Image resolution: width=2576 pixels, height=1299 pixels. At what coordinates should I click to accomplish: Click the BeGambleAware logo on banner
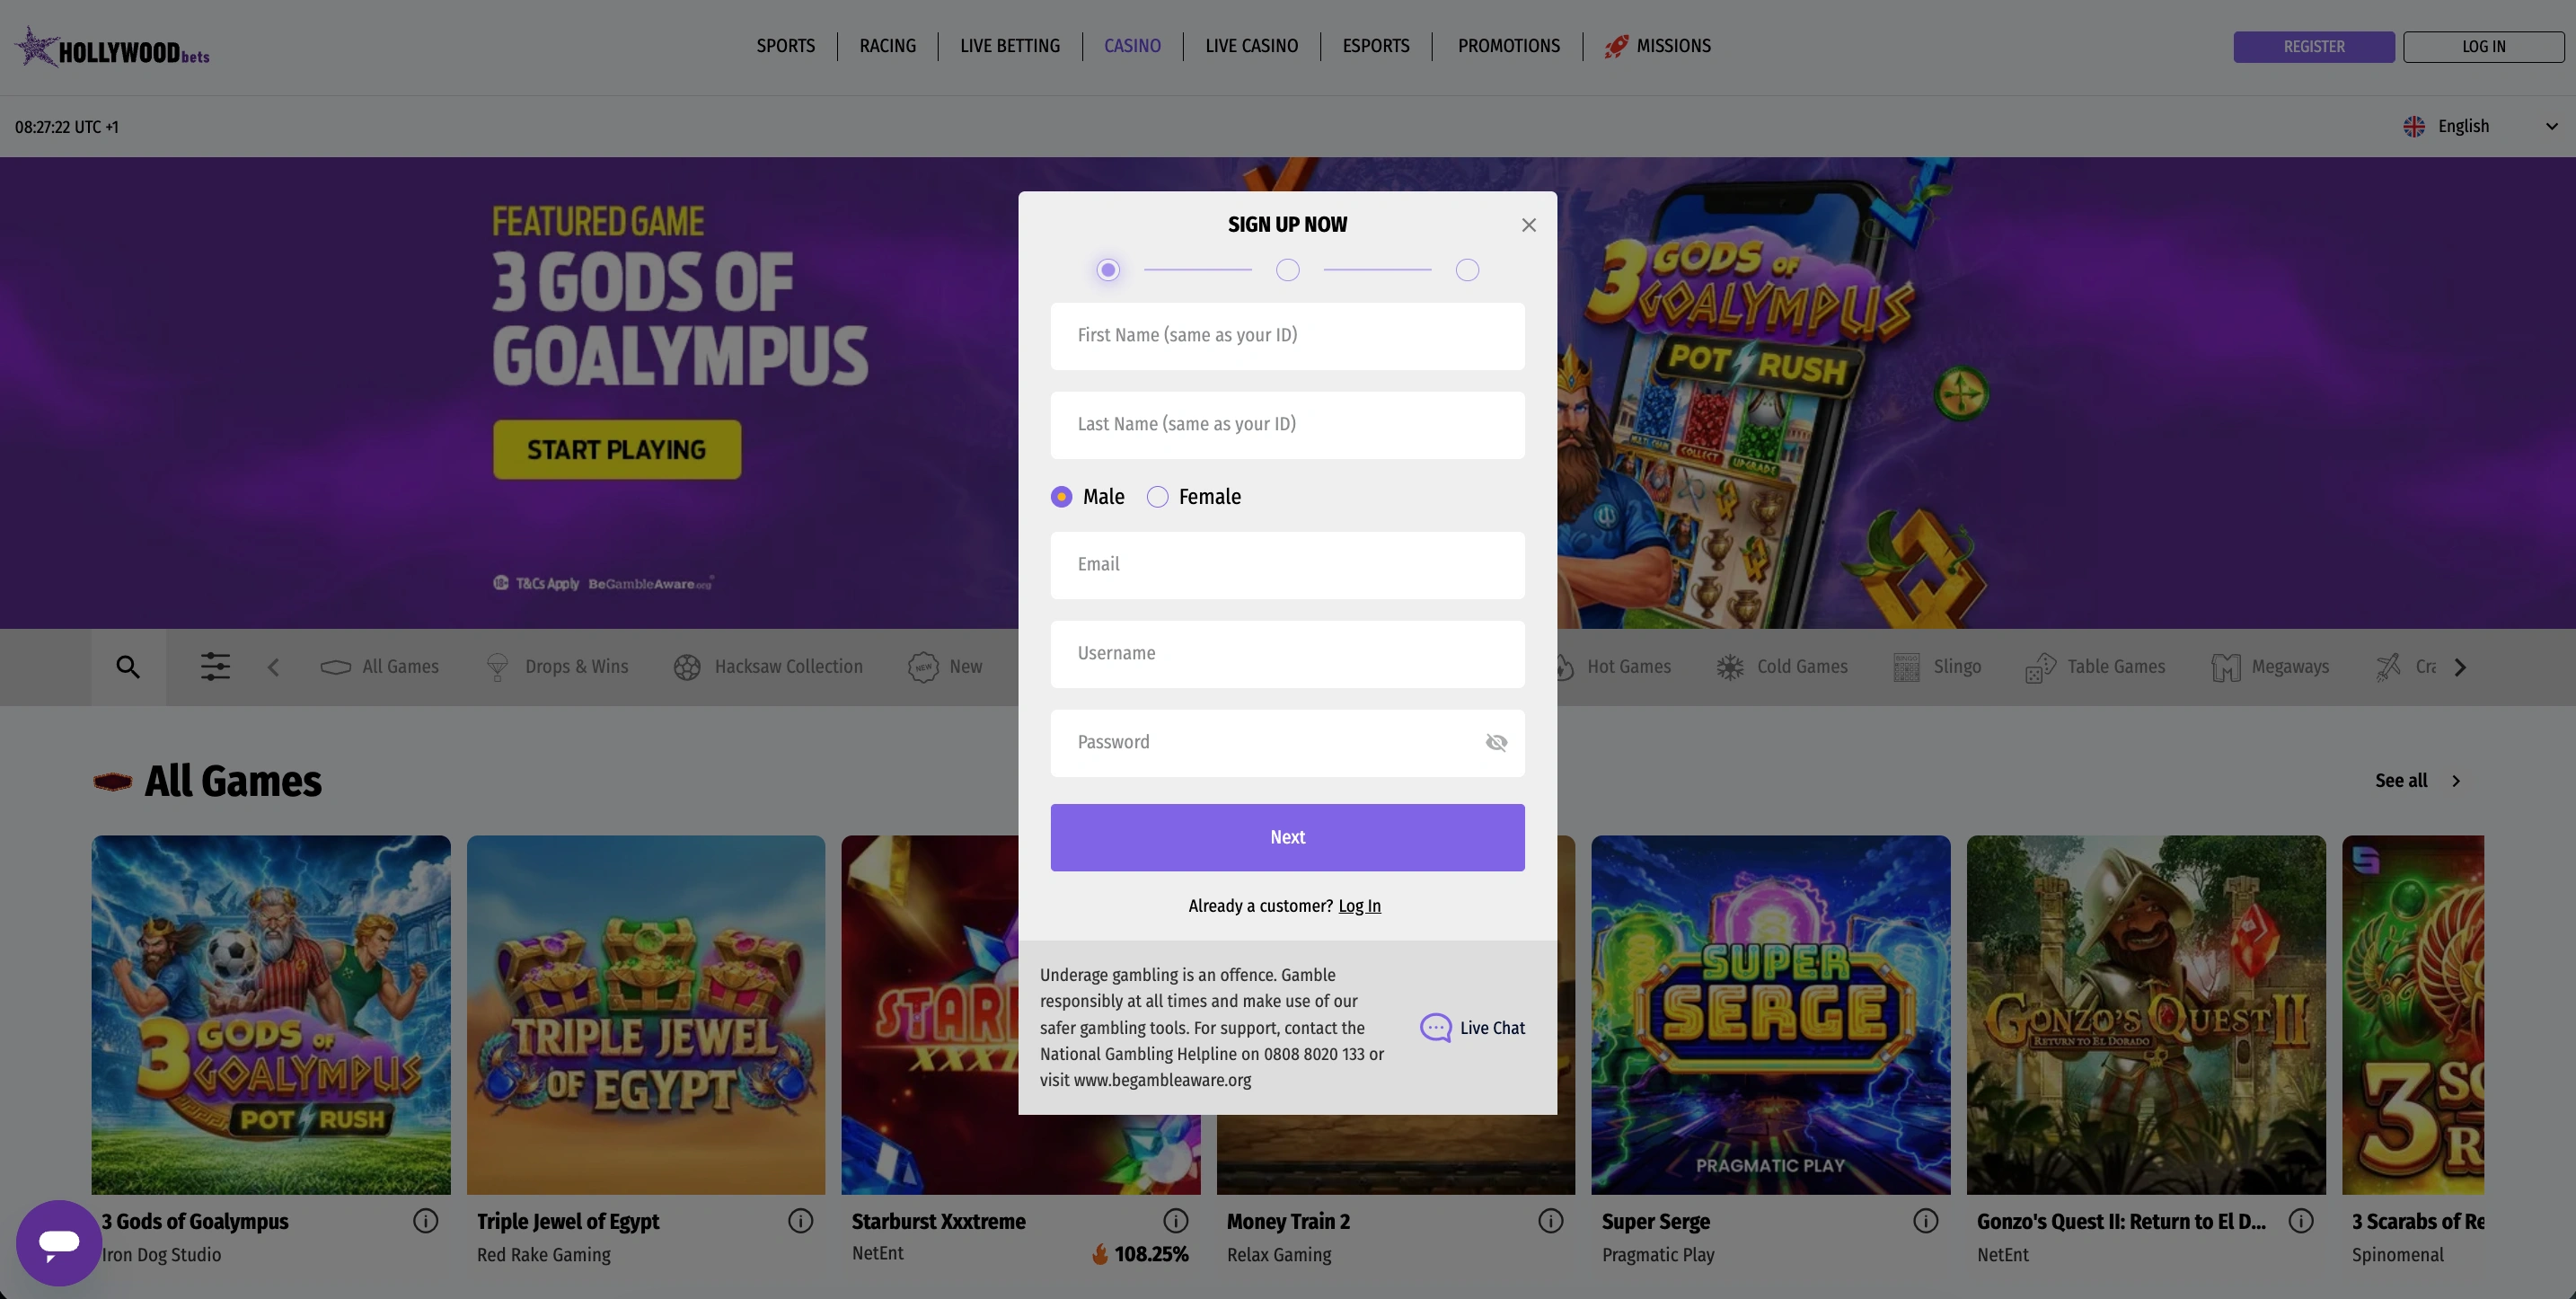click(x=650, y=584)
